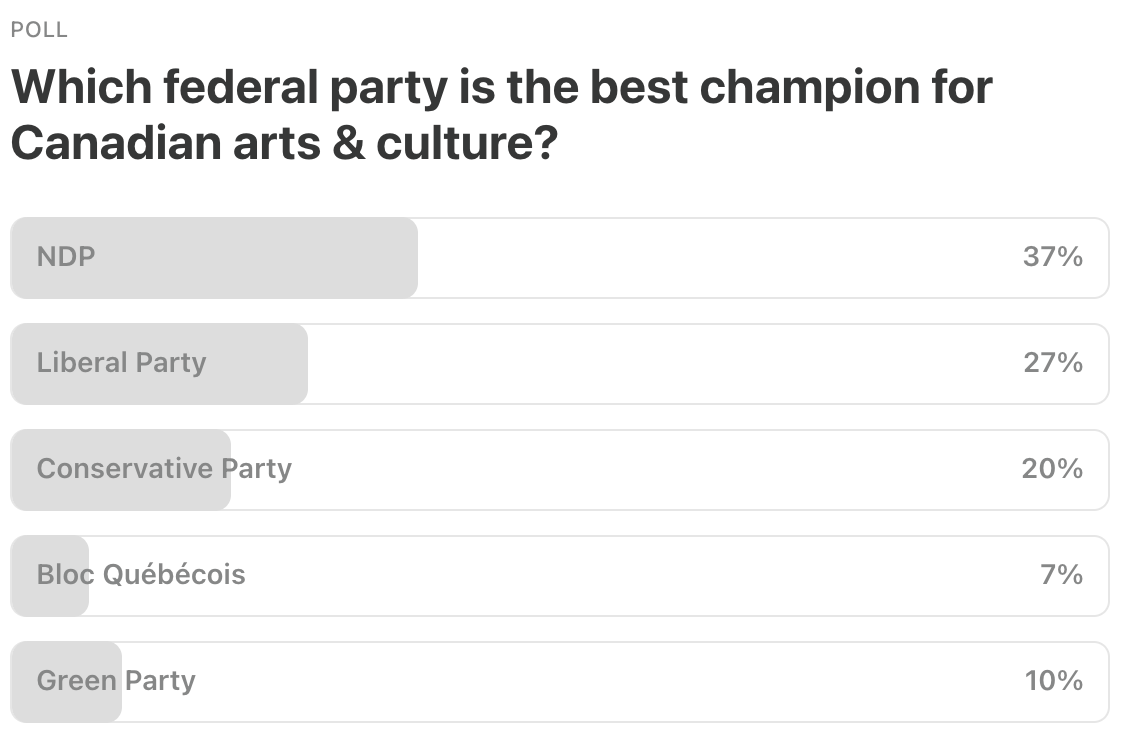
Task: Click the gray filled Conservative Party bar
Action: click(x=121, y=470)
